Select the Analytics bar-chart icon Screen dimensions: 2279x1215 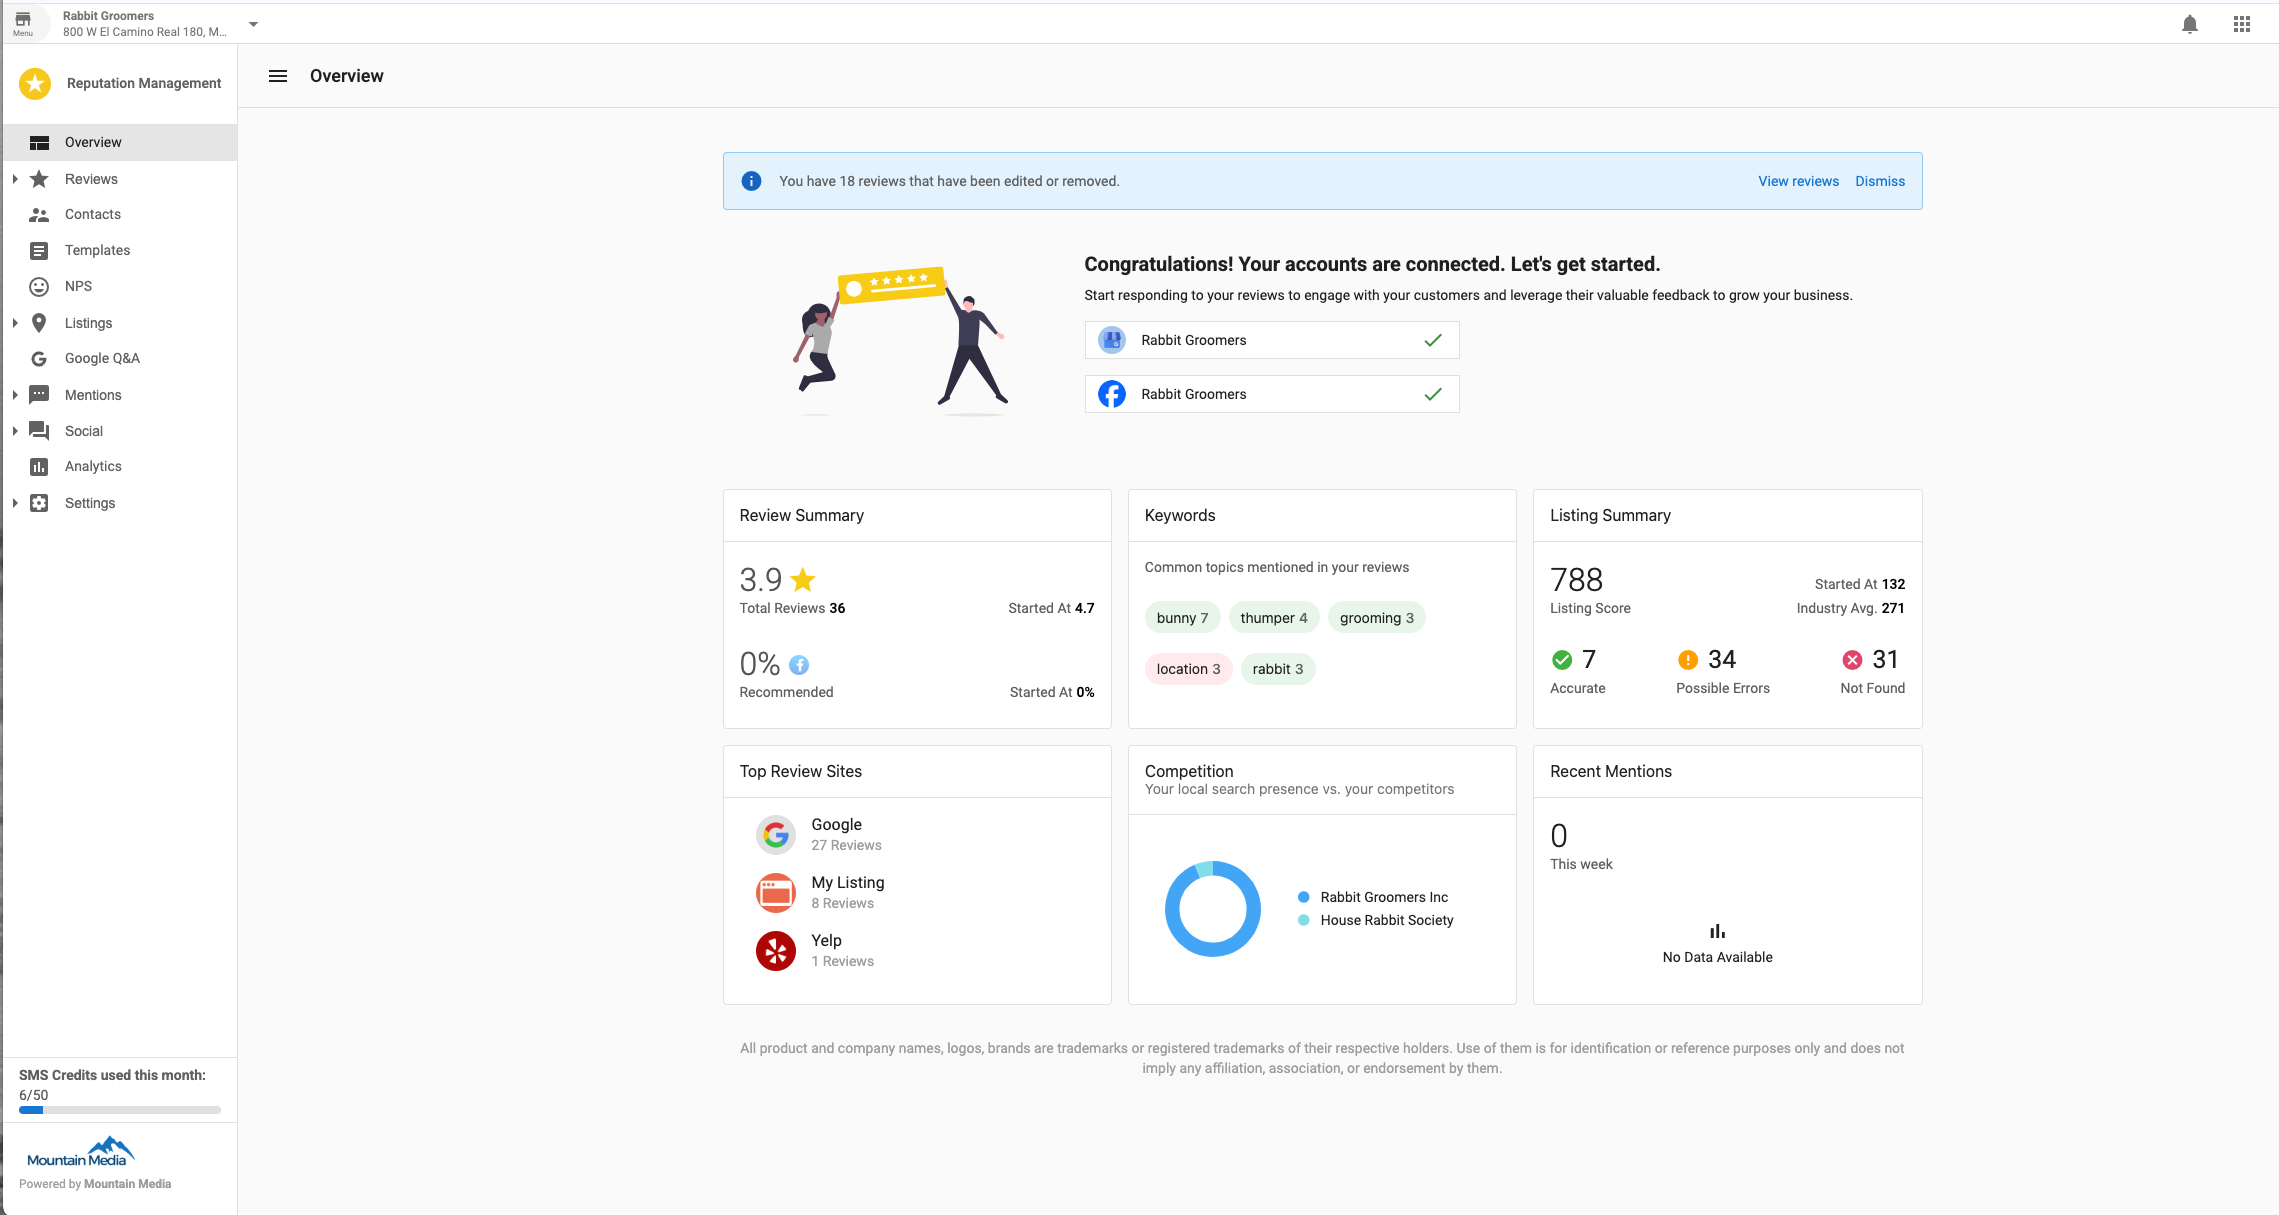pyautogui.click(x=38, y=466)
